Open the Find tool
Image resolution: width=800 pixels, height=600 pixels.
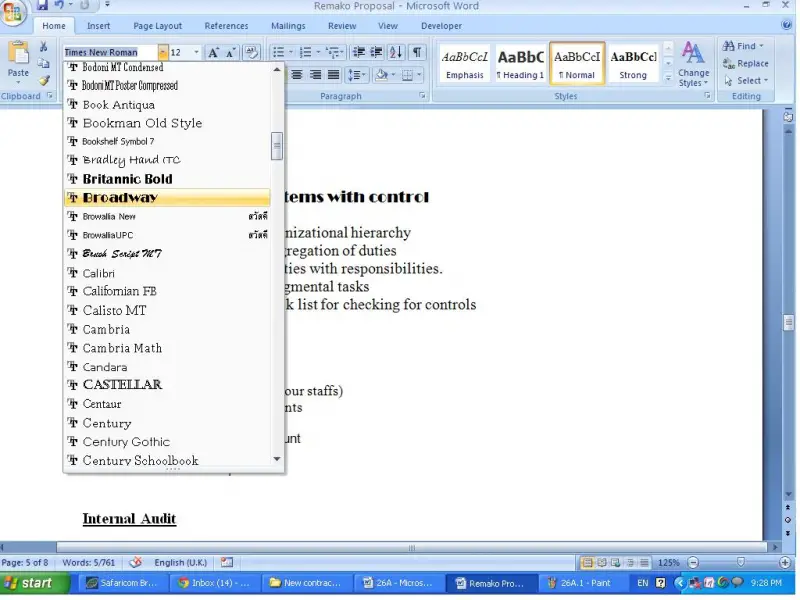[x=743, y=46]
